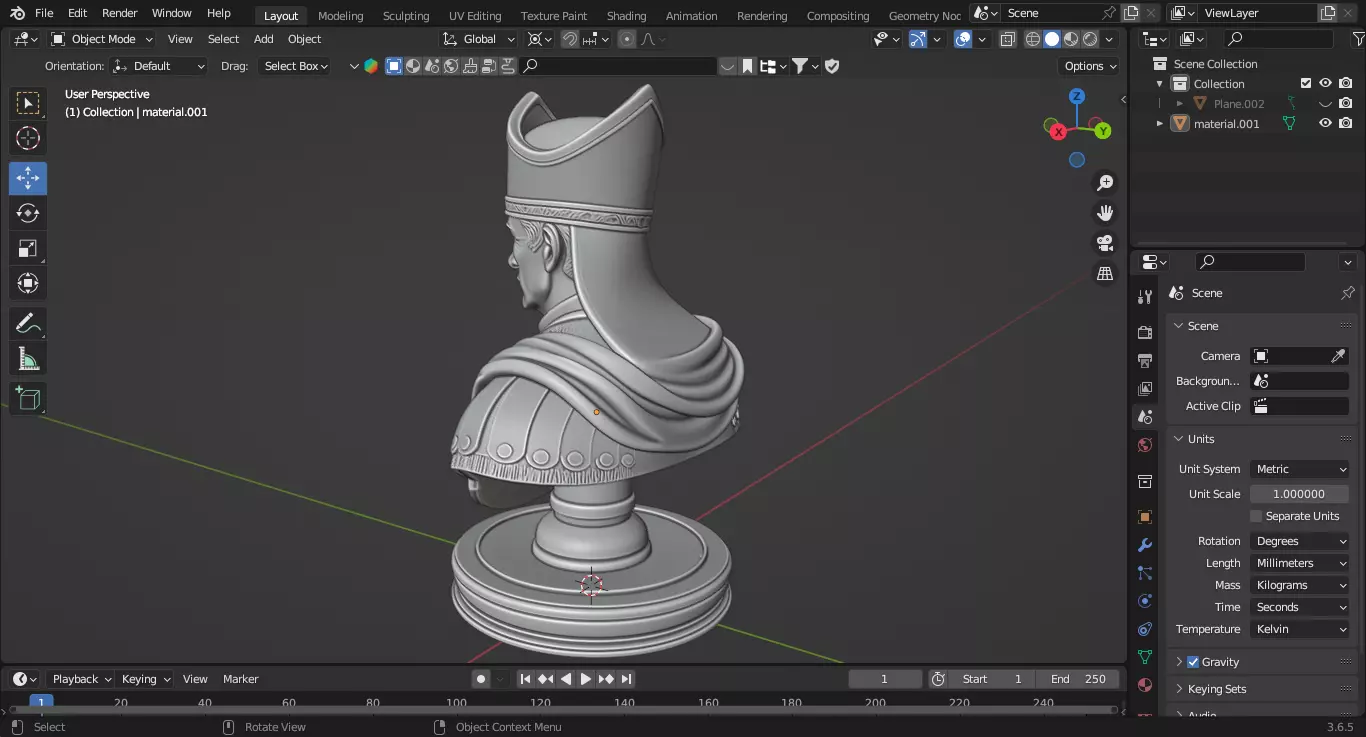This screenshot has height=737, width=1366.
Task: Toggle visibility eye of material.001
Action: pos(1325,123)
